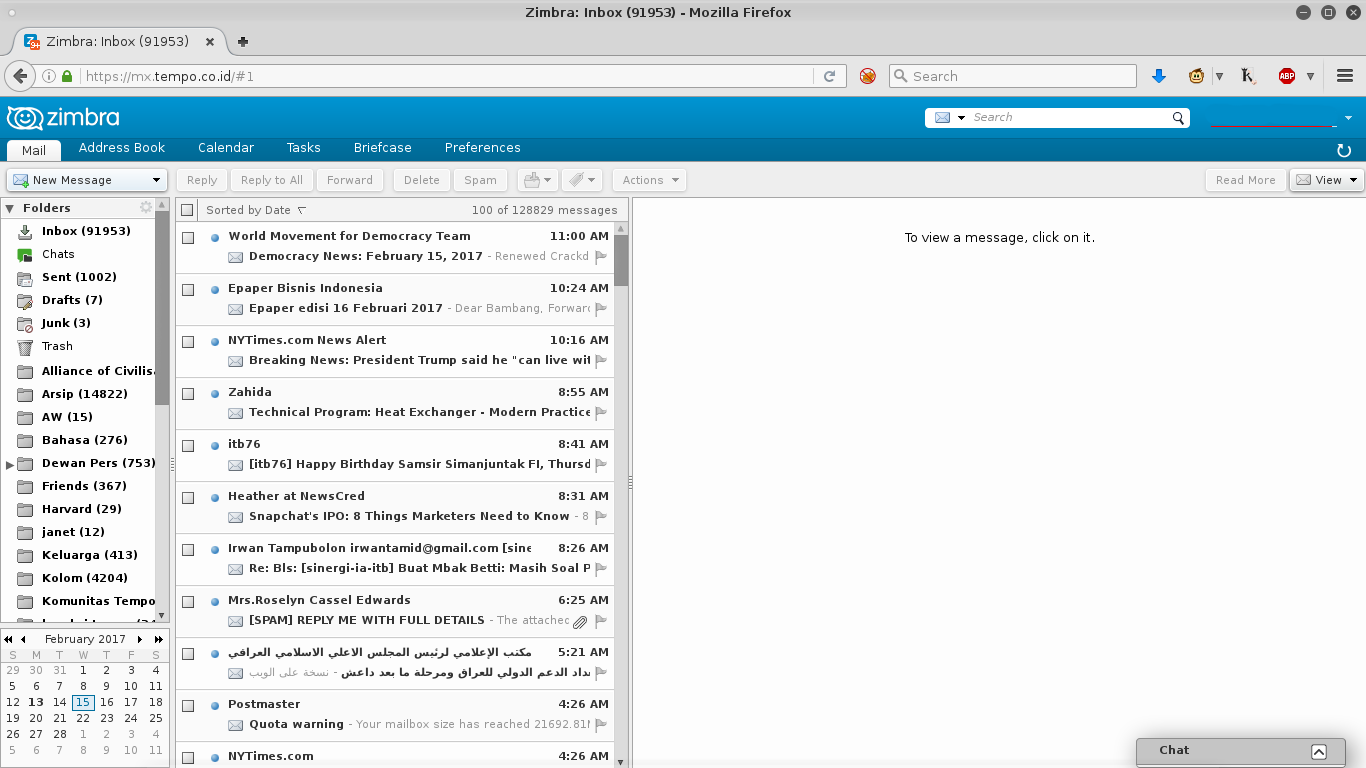Viewport: 1366px width, 768px height.
Task: Open the Drafts folder
Action: pos(72,300)
